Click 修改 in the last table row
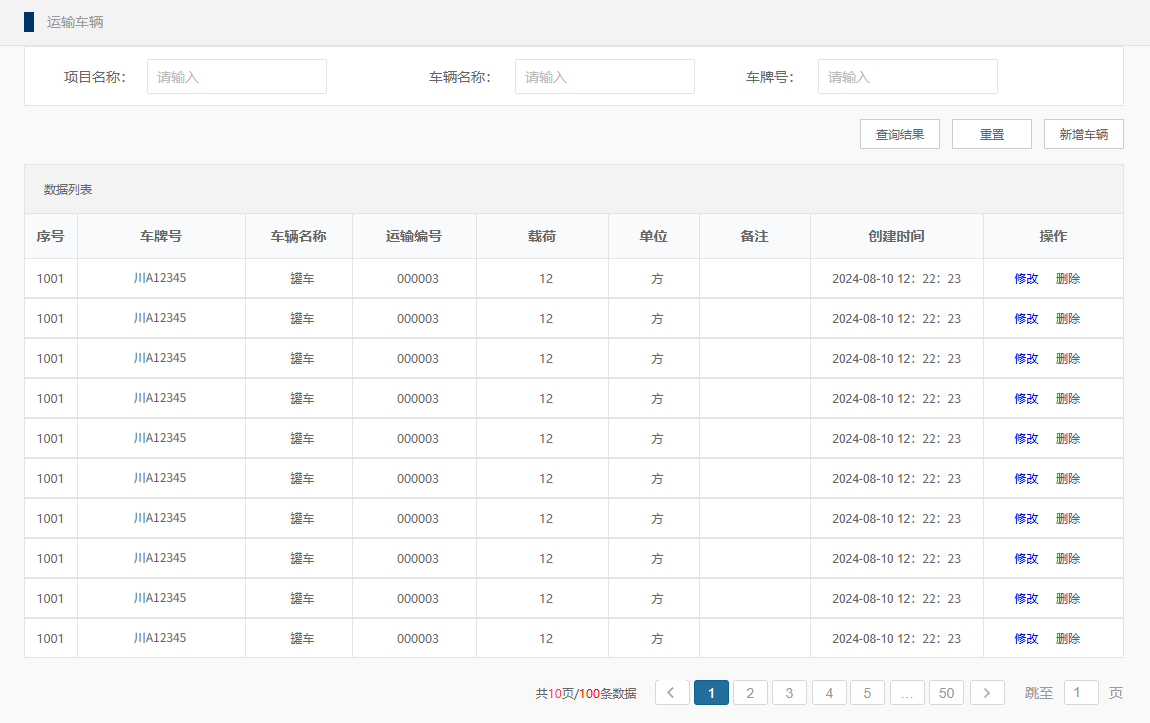 click(x=1026, y=639)
